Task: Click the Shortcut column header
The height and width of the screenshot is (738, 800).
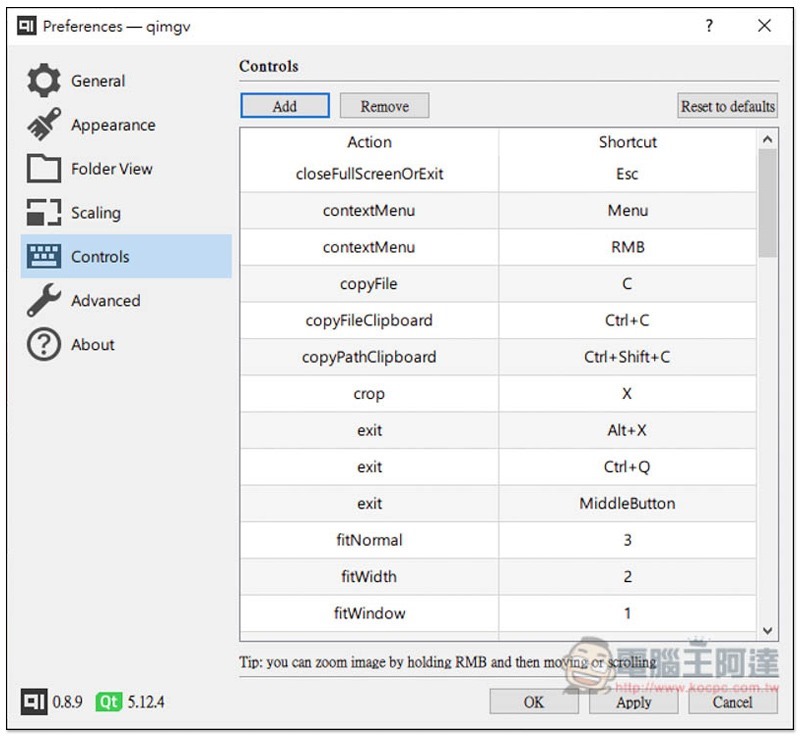Action: [628, 142]
